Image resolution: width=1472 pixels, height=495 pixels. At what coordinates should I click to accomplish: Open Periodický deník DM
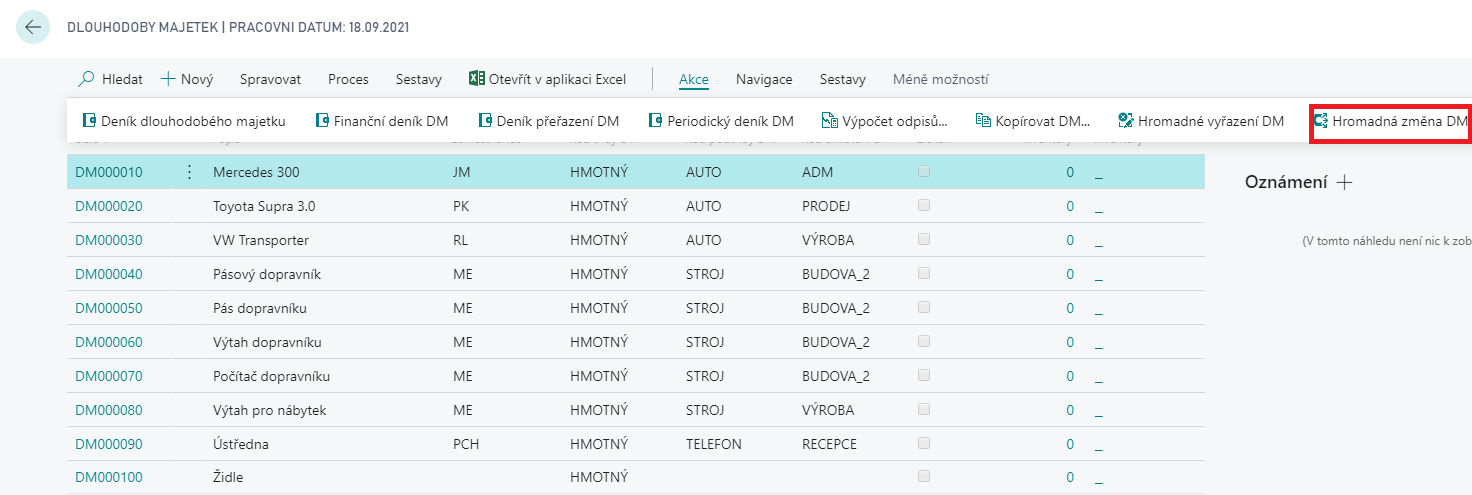pyautogui.click(x=721, y=121)
